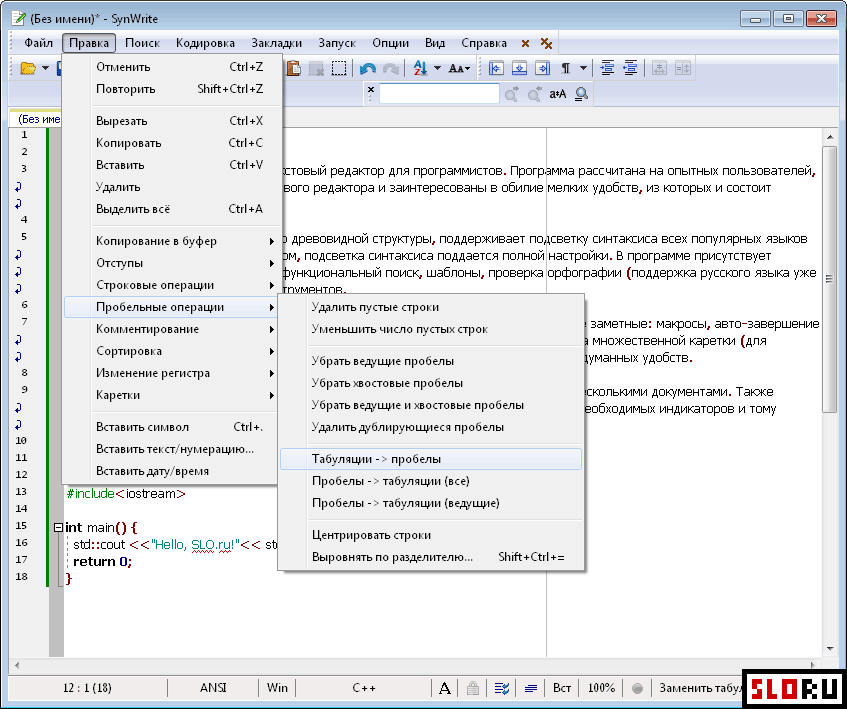The height and width of the screenshot is (709, 847).
Task: Toggle the Вст insert mode indicator
Action: (562, 688)
